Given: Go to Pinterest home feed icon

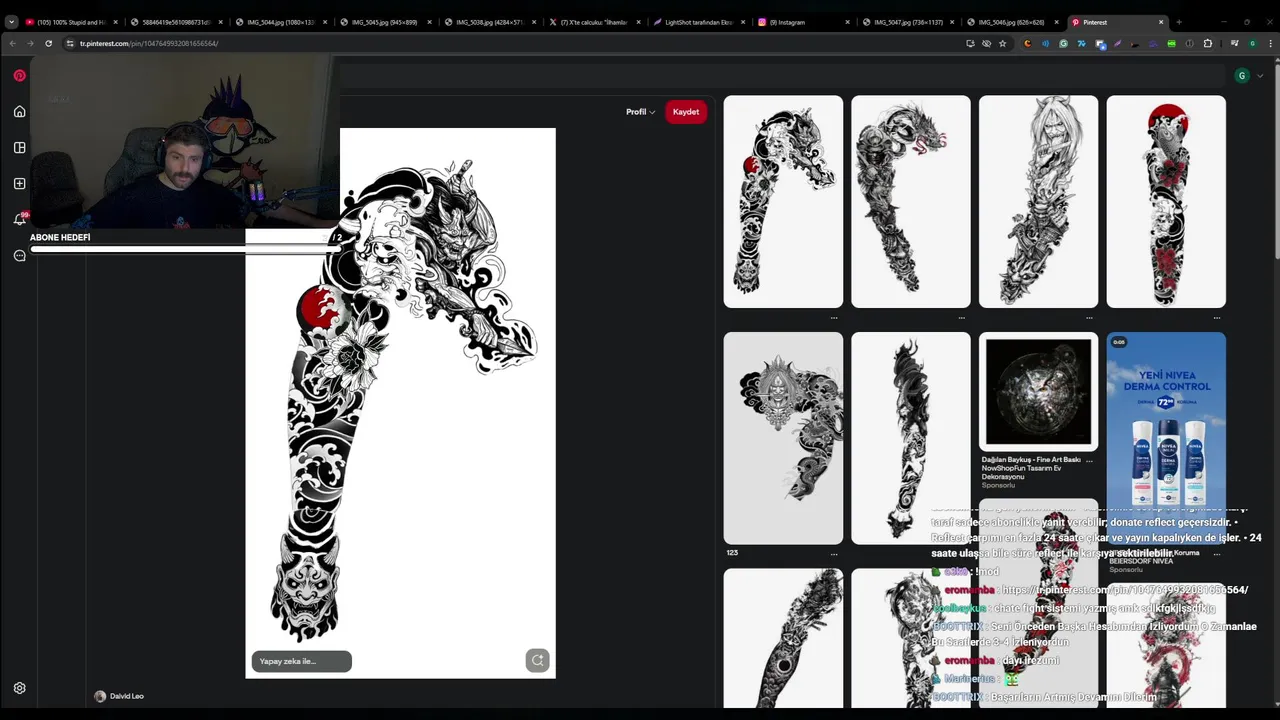Looking at the screenshot, I should tap(19, 111).
